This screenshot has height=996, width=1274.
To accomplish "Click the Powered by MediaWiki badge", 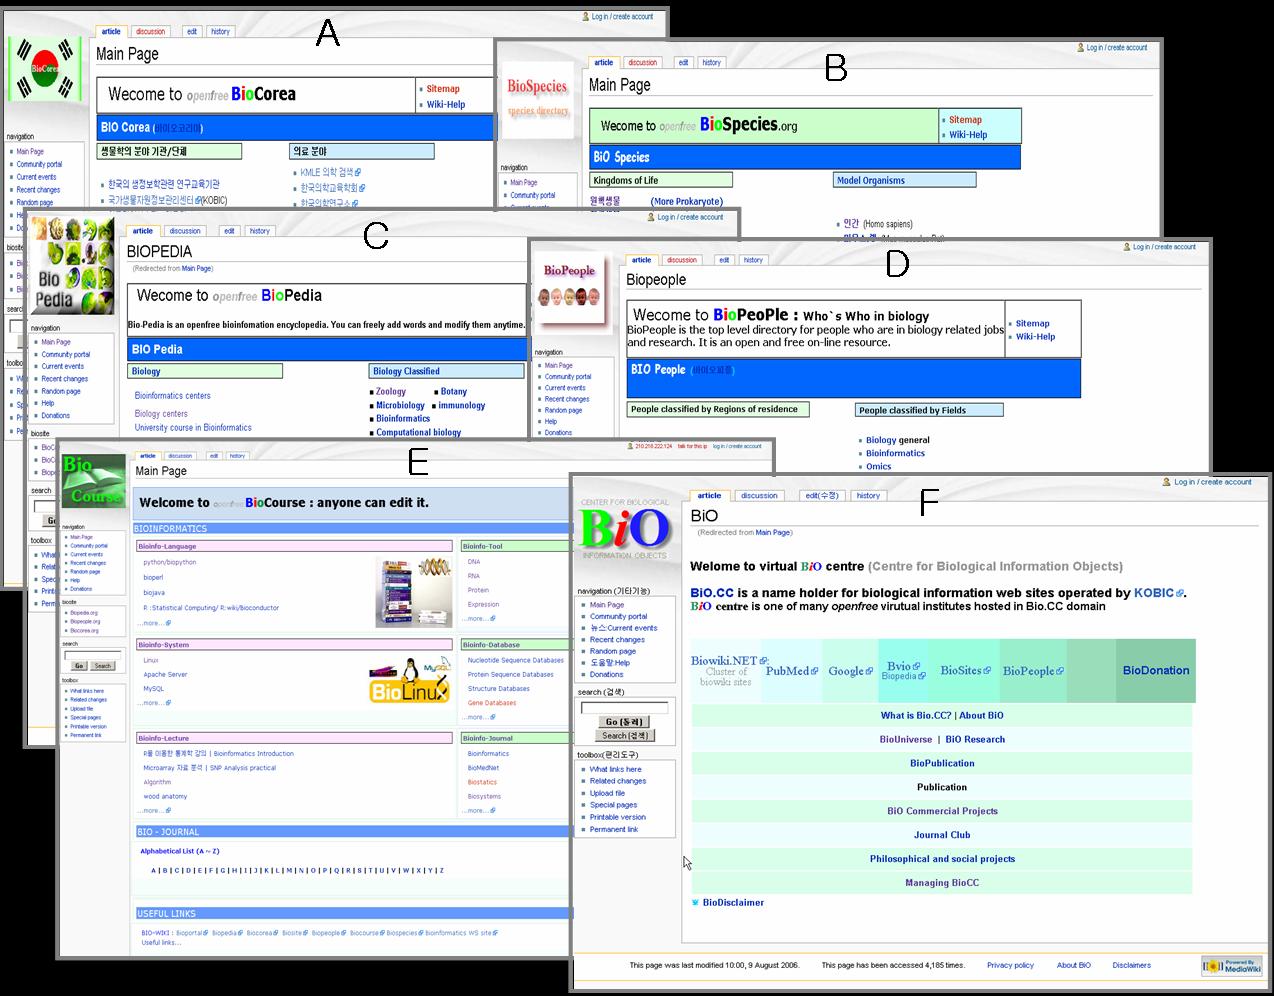I will [1232, 966].
